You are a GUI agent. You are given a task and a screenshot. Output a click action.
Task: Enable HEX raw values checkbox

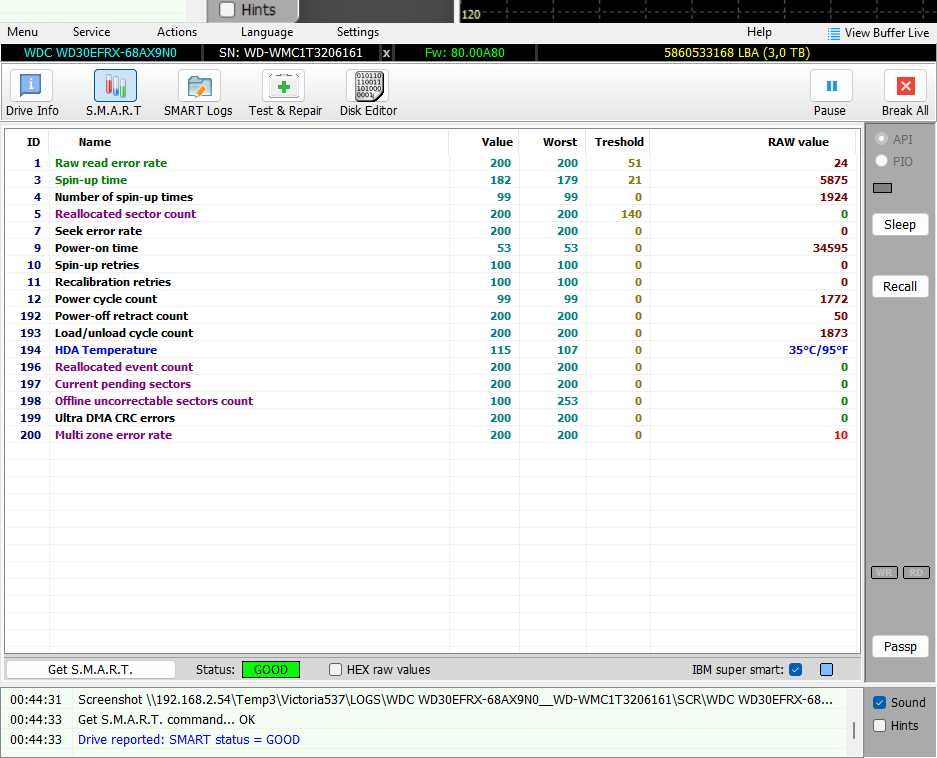(x=335, y=670)
